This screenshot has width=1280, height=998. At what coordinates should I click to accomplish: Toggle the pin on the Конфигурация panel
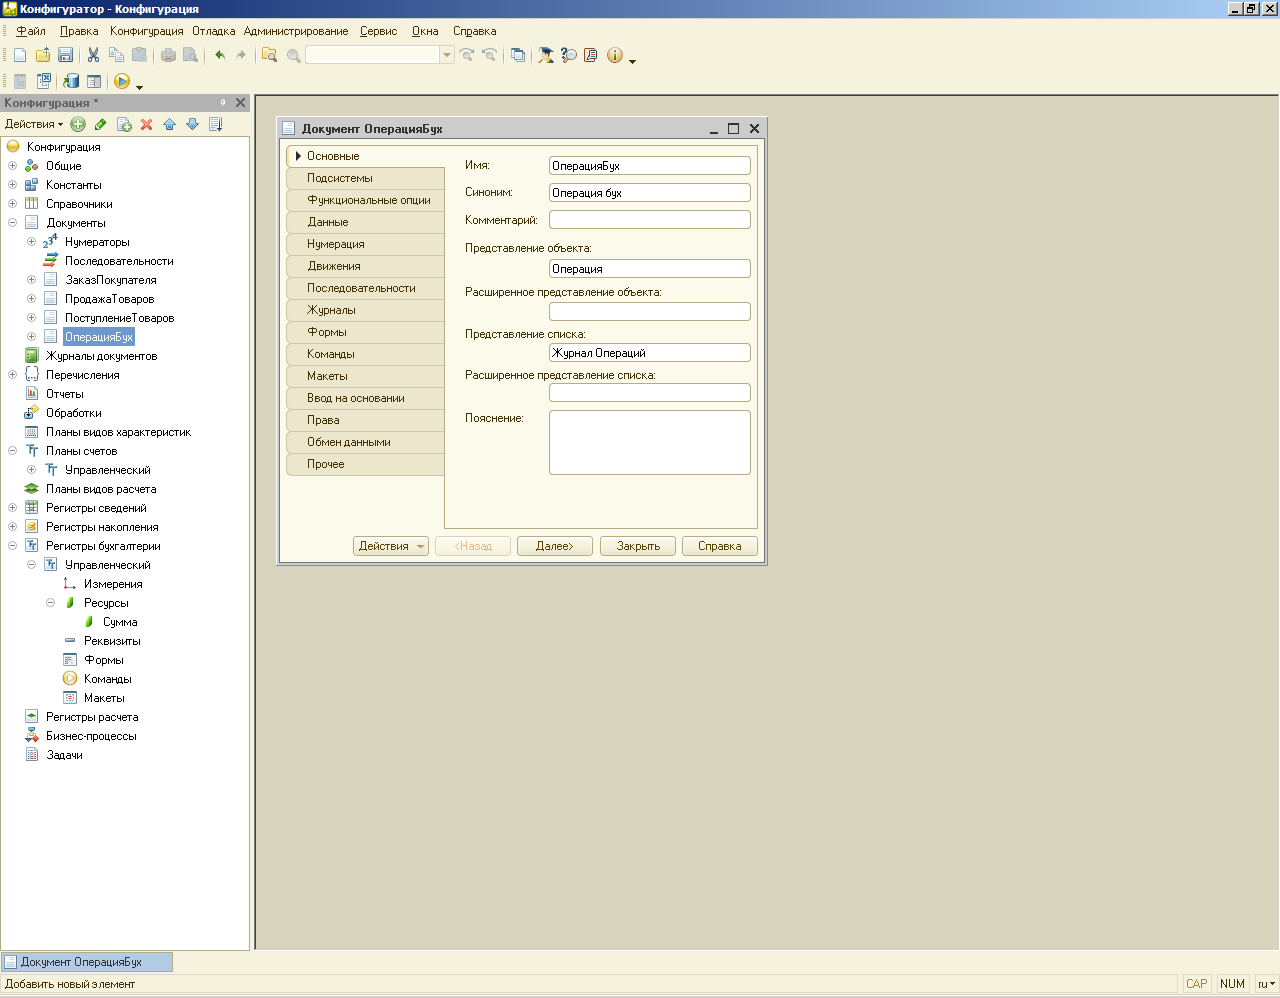(x=223, y=102)
